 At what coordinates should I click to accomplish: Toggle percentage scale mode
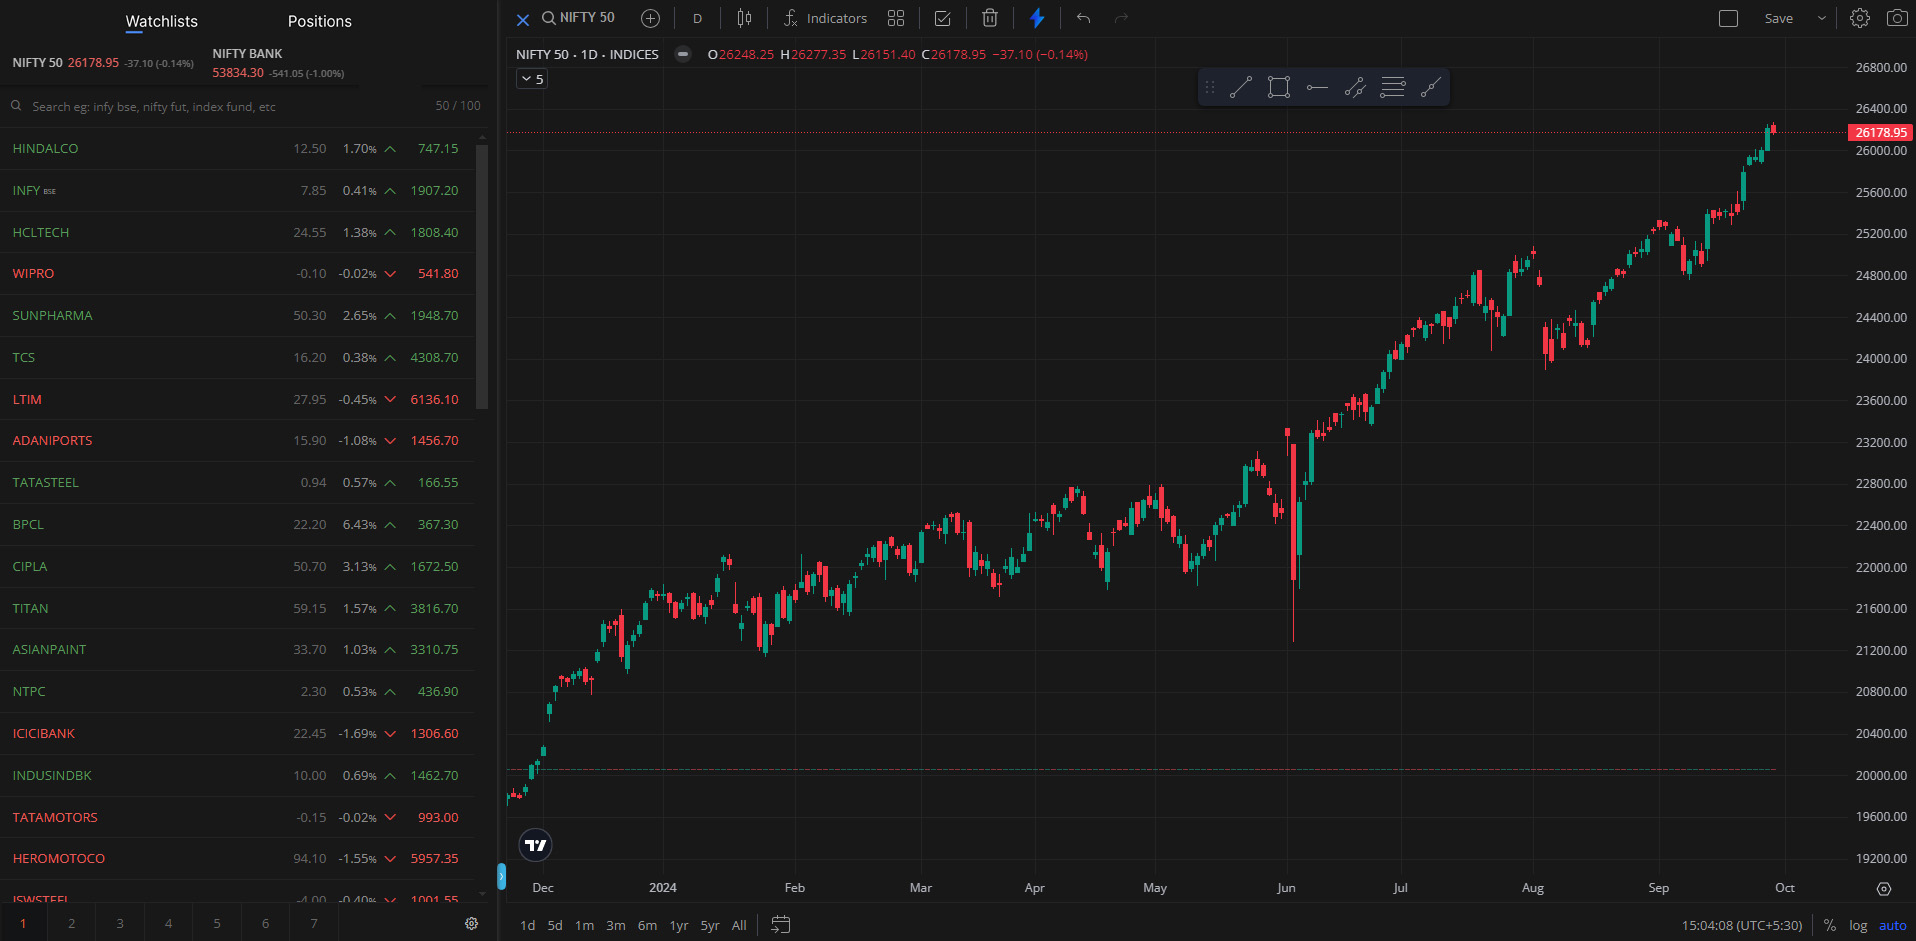tap(1829, 925)
